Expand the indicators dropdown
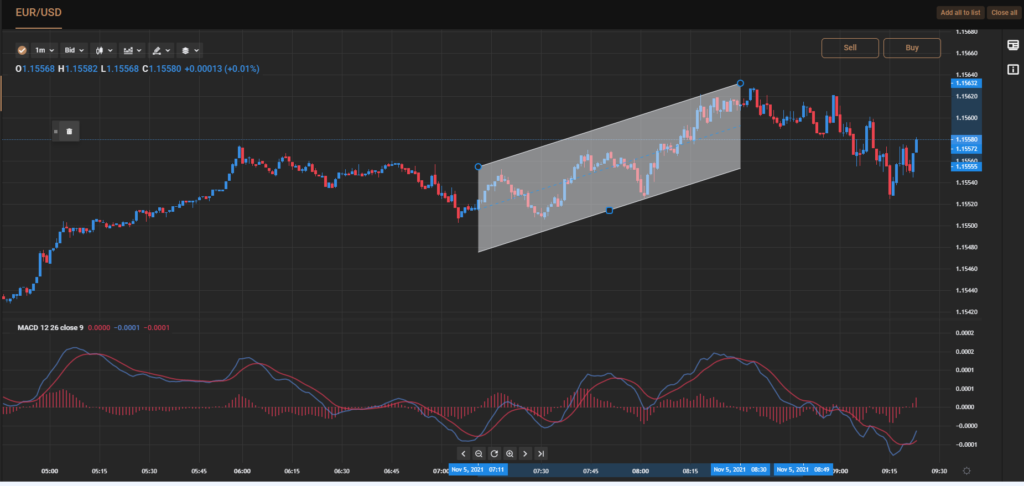 pos(131,49)
